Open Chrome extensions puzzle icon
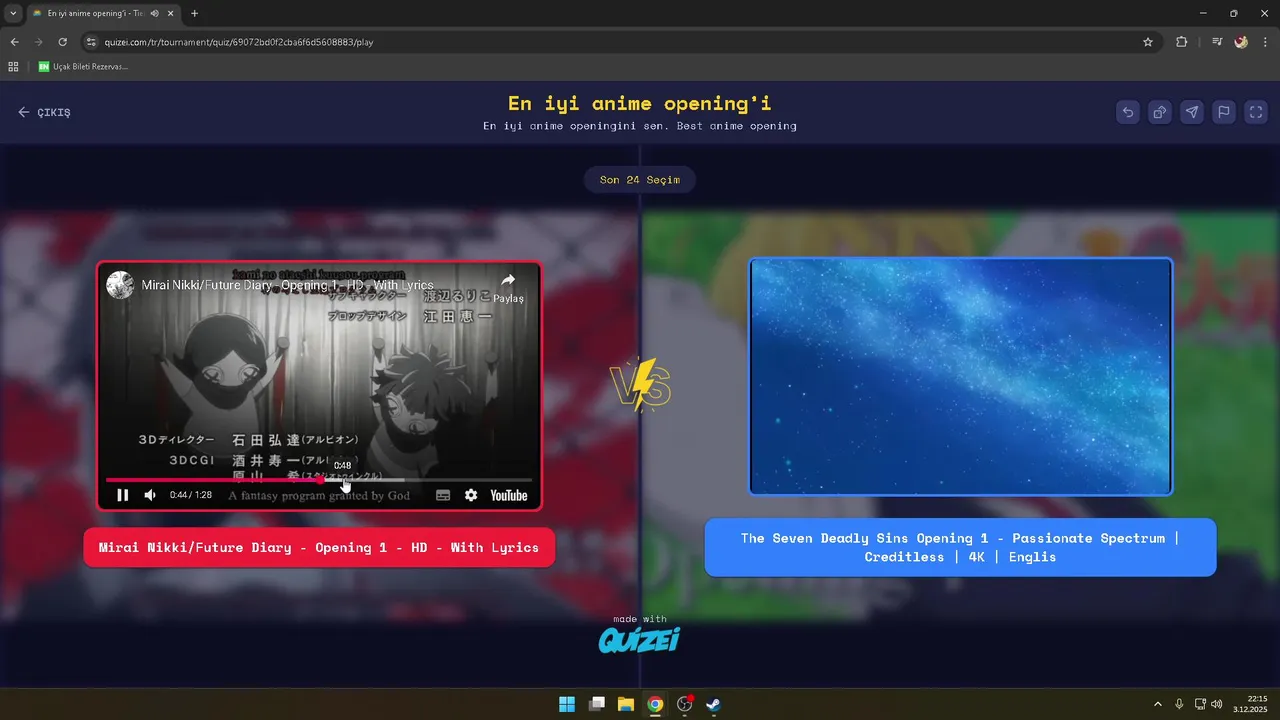This screenshot has width=1280, height=720. [1182, 42]
